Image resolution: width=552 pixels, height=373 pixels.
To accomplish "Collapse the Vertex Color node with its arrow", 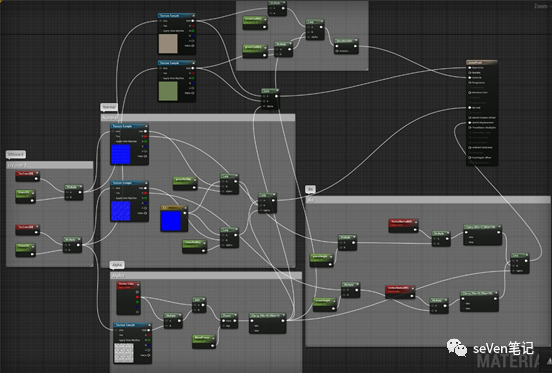I will pos(138,284).
